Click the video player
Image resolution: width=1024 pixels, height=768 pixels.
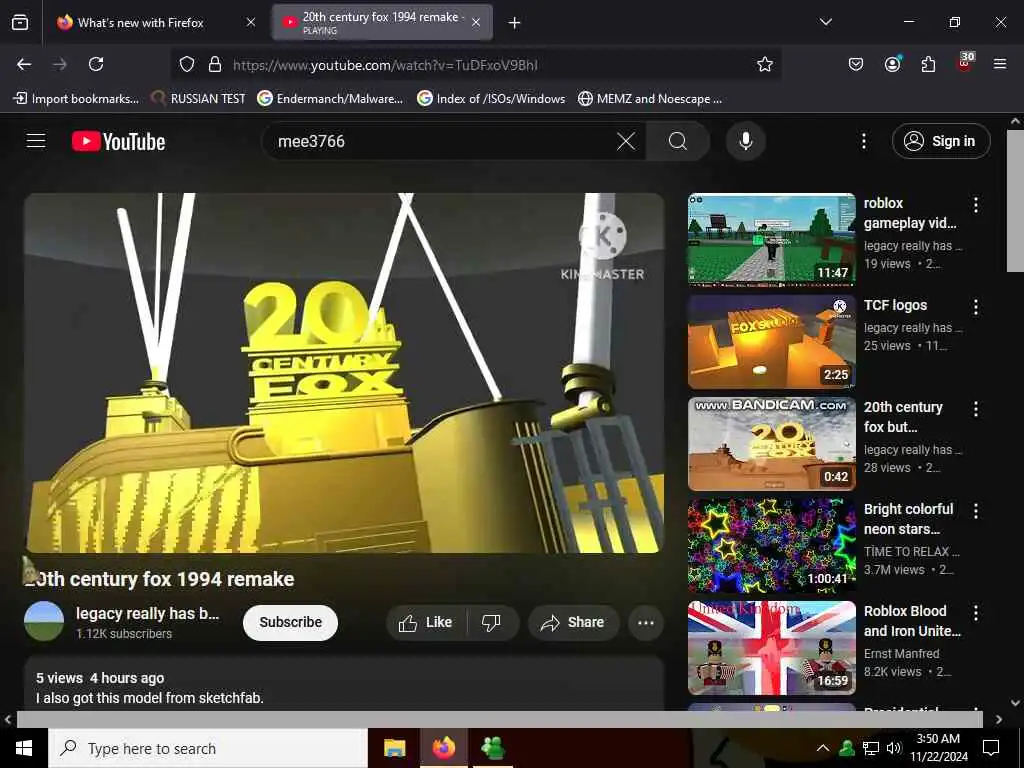click(x=344, y=373)
